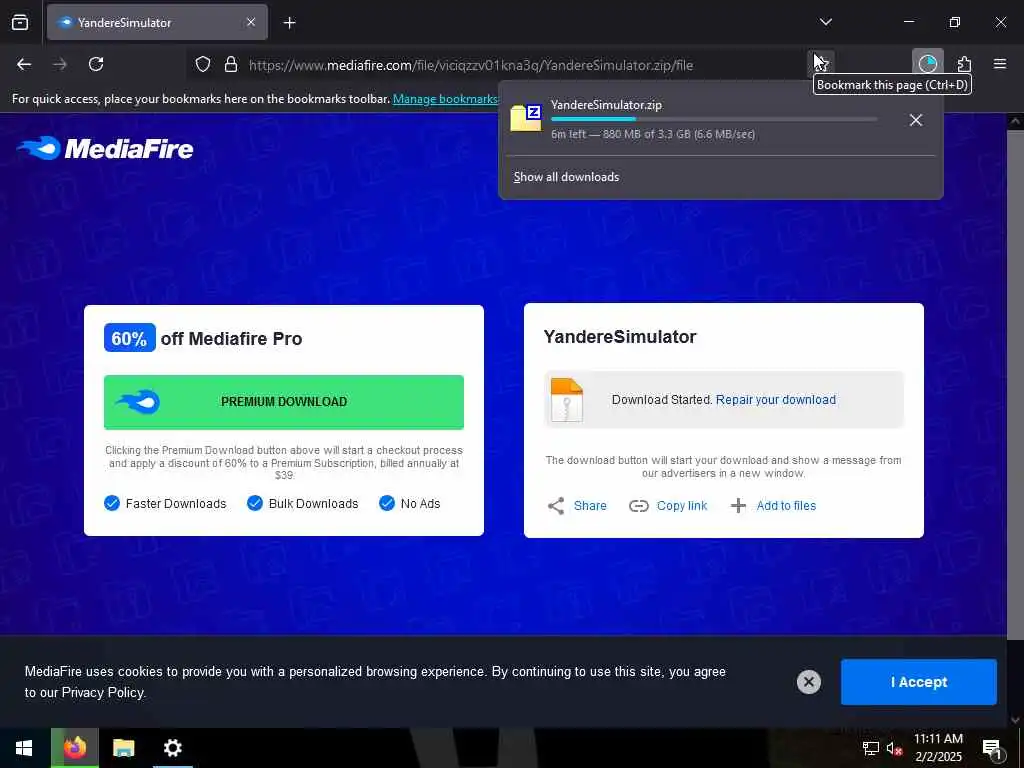Image resolution: width=1024 pixels, height=768 pixels.
Task: Reload the current MediaFire page
Action: click(96, 64)
